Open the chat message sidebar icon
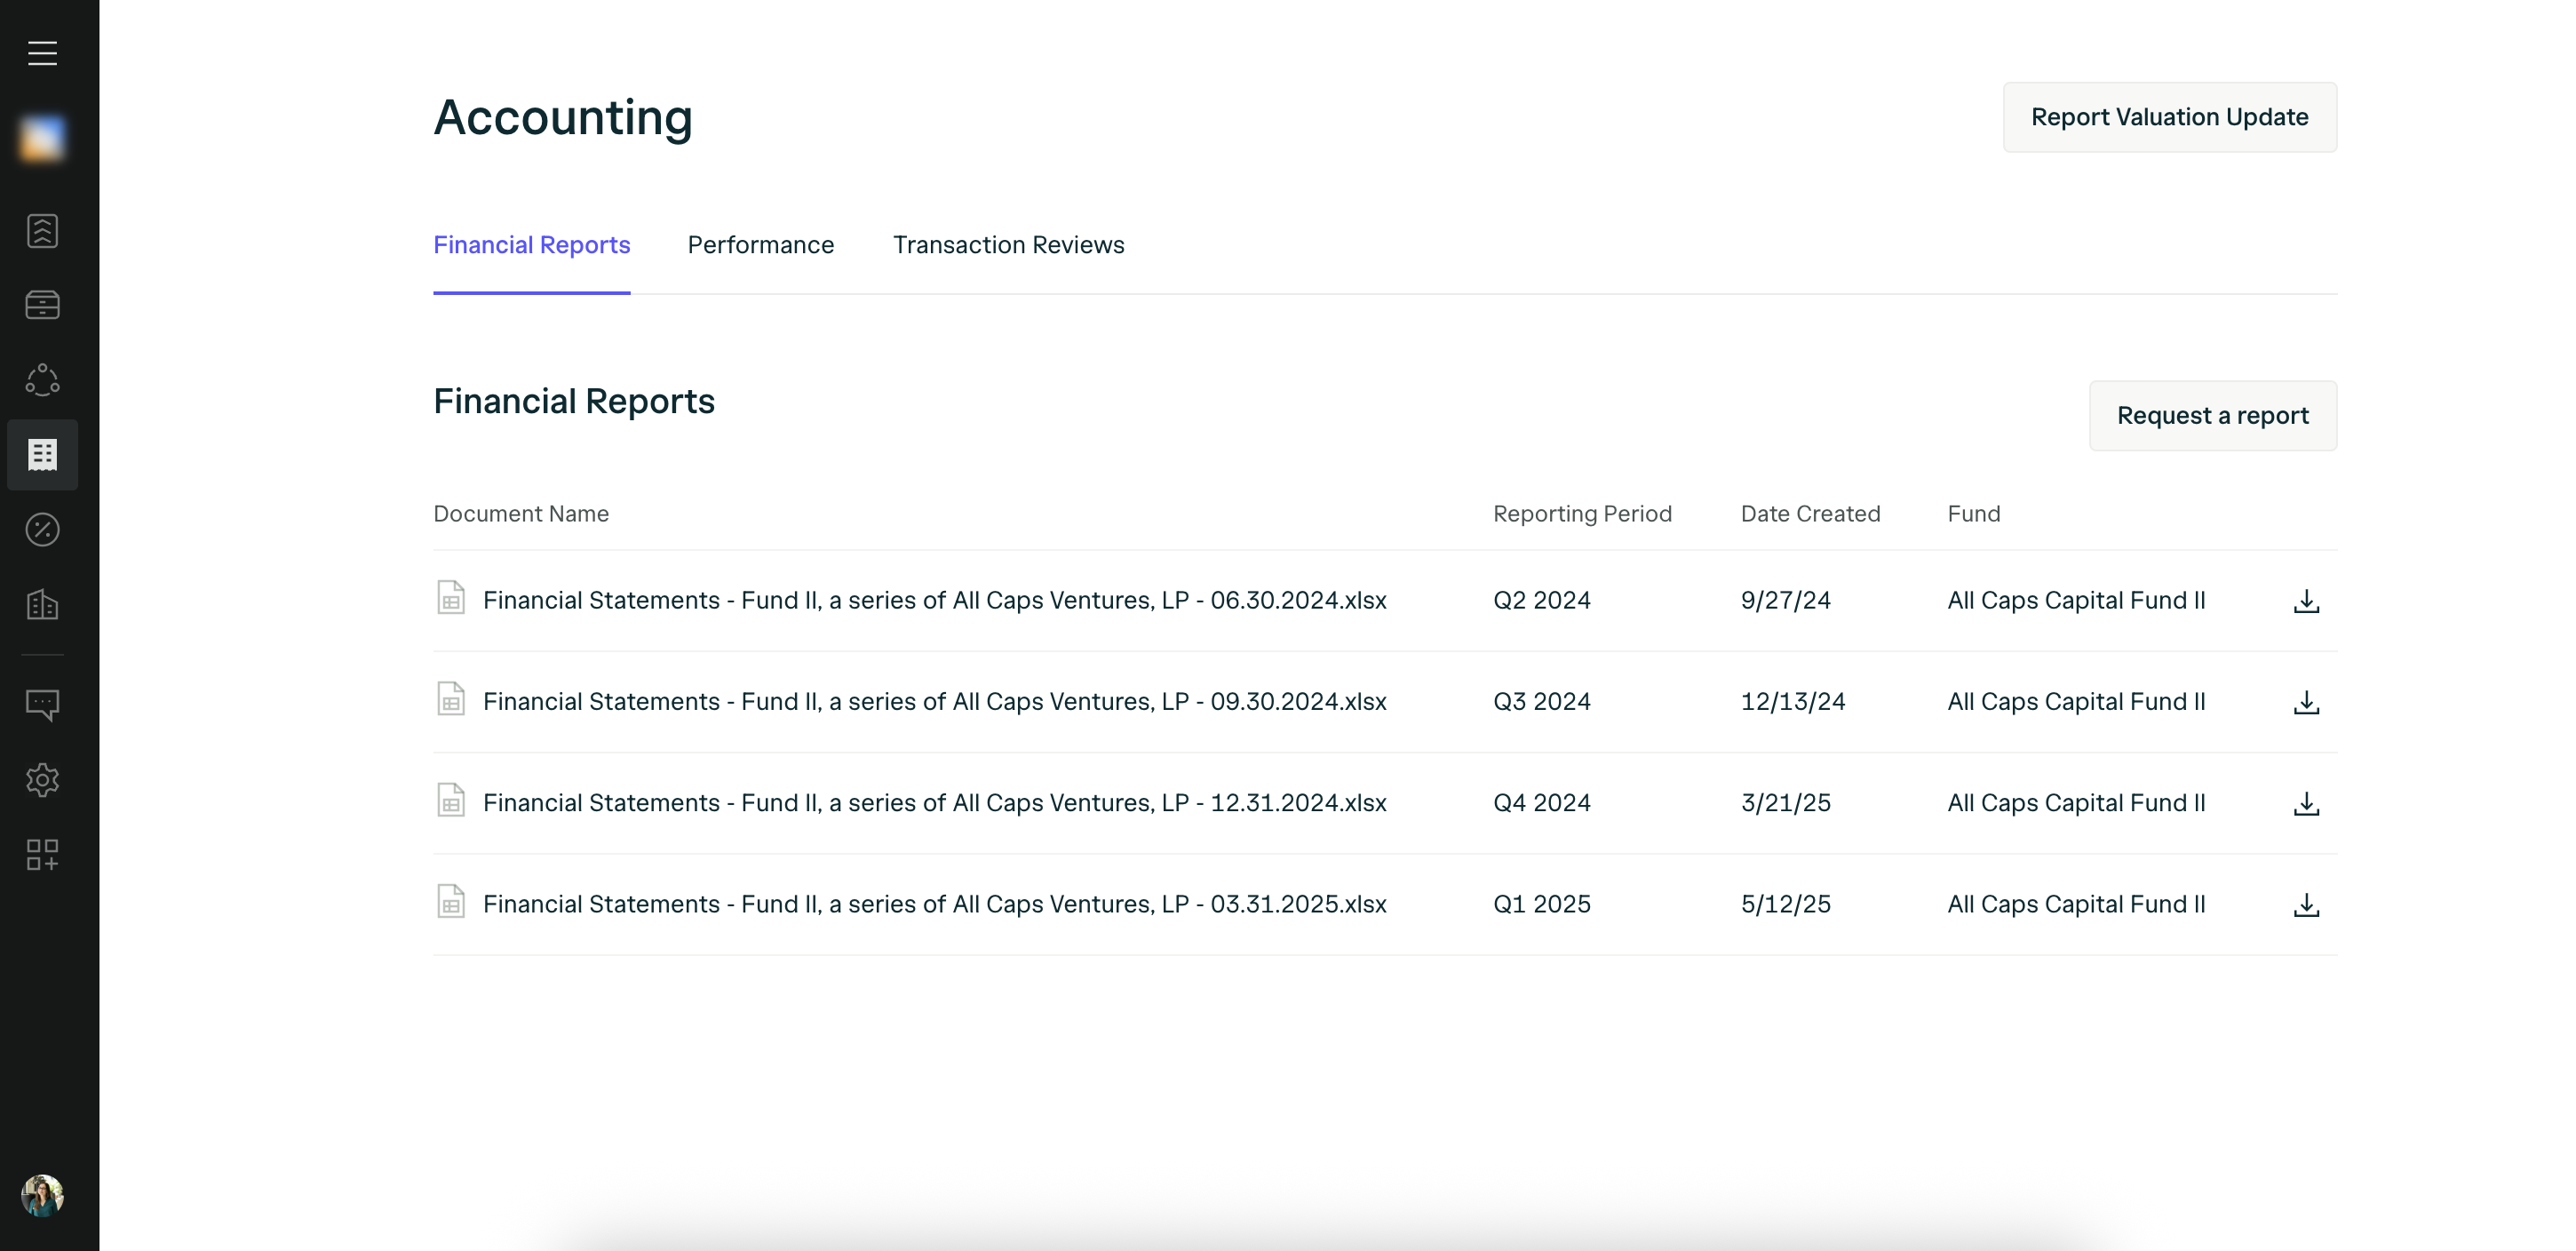This screenshot has height=1251, width=2576. (42, 705)
